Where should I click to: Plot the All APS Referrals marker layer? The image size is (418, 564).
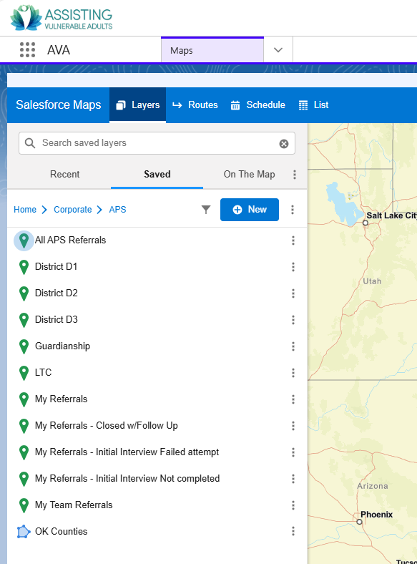[x=24, y=240]
